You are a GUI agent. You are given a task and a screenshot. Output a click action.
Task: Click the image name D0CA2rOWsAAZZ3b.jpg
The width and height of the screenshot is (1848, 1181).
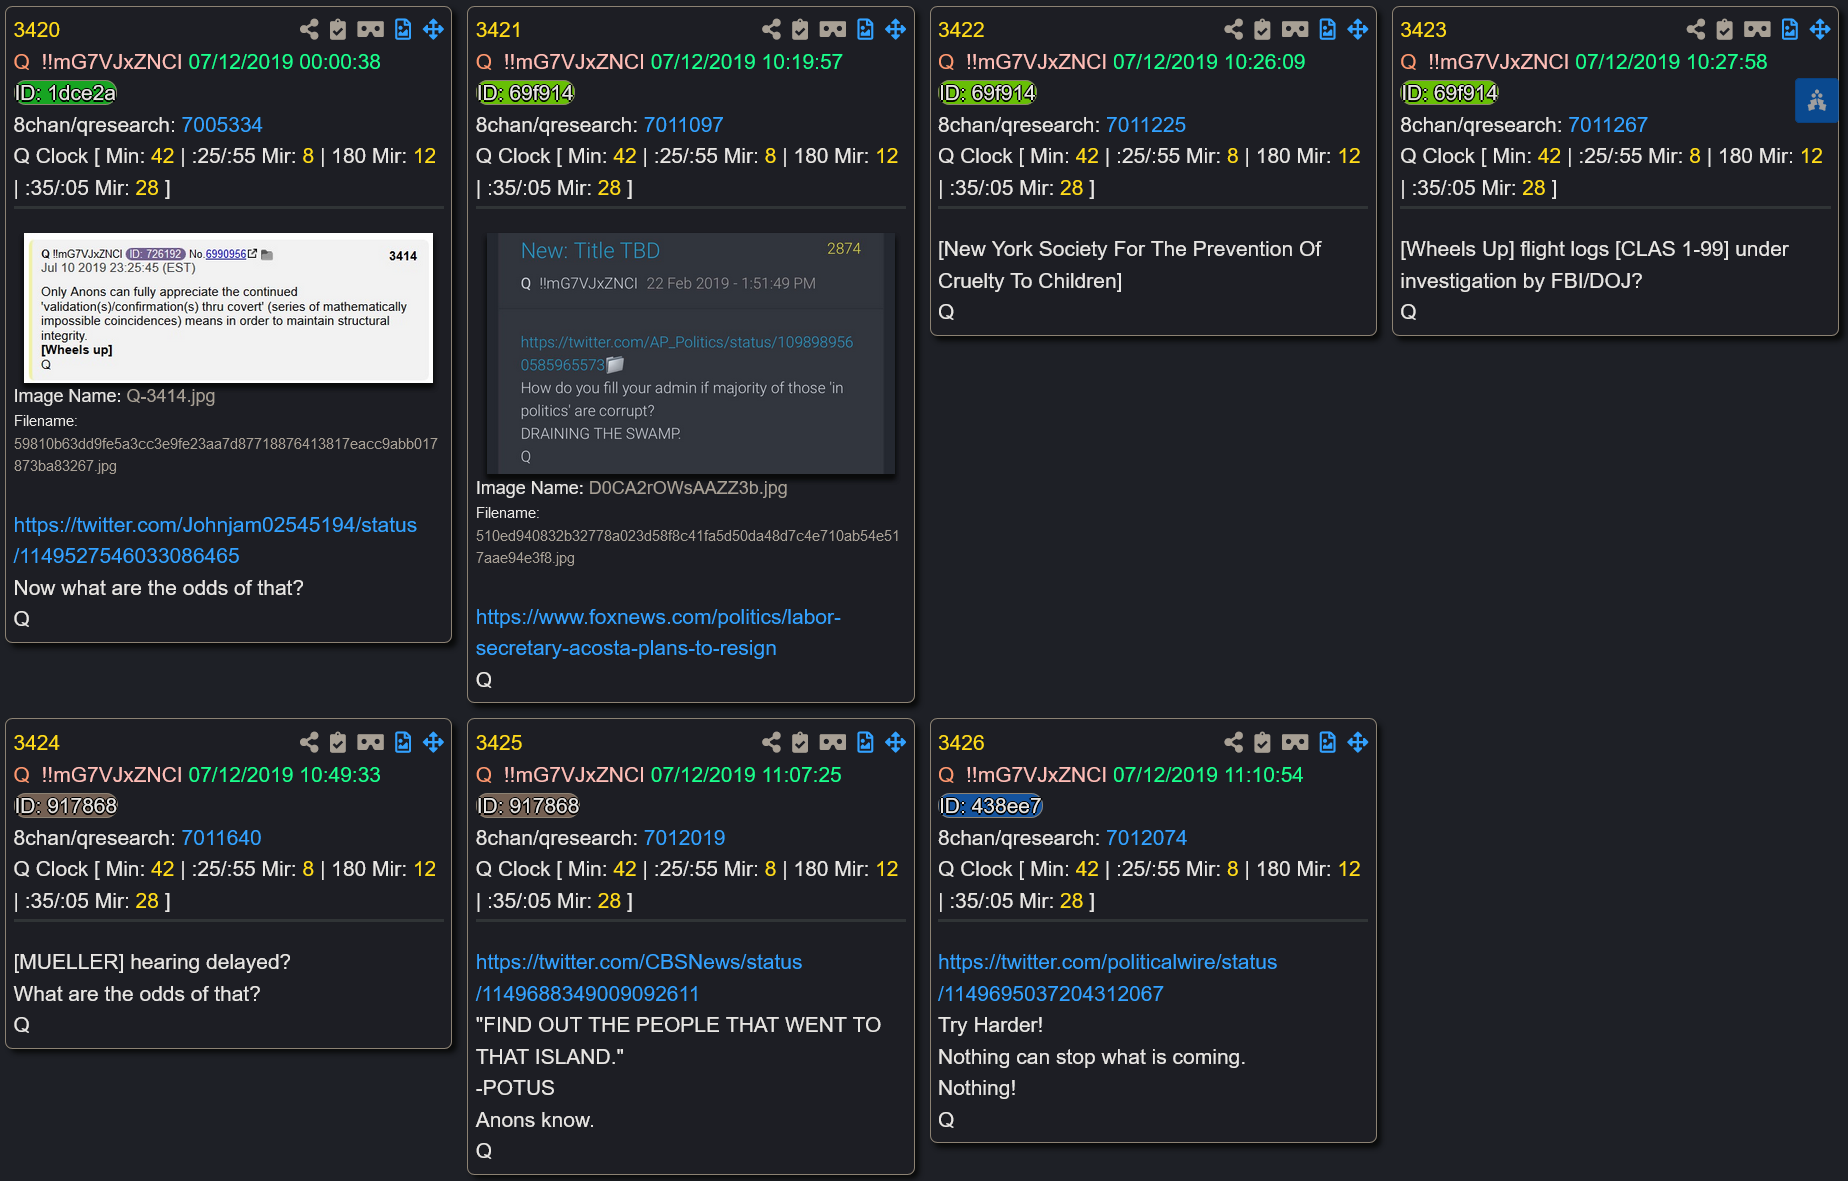pyautogui.click(x=688, y=488)
